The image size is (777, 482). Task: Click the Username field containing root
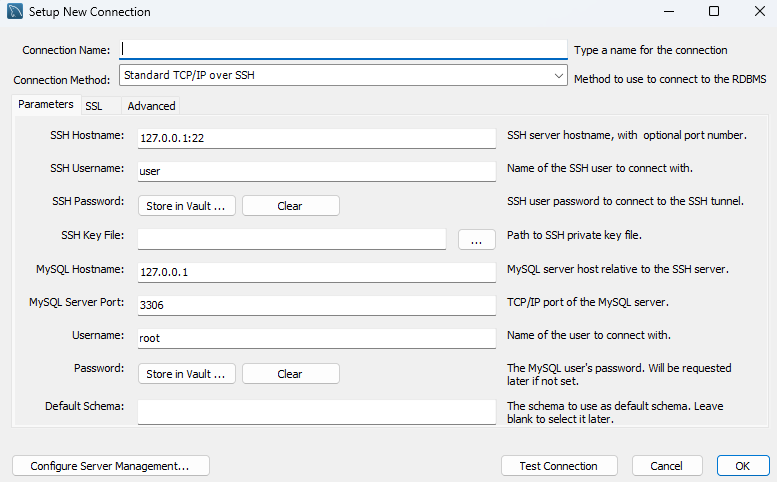[x=317, y=338]
